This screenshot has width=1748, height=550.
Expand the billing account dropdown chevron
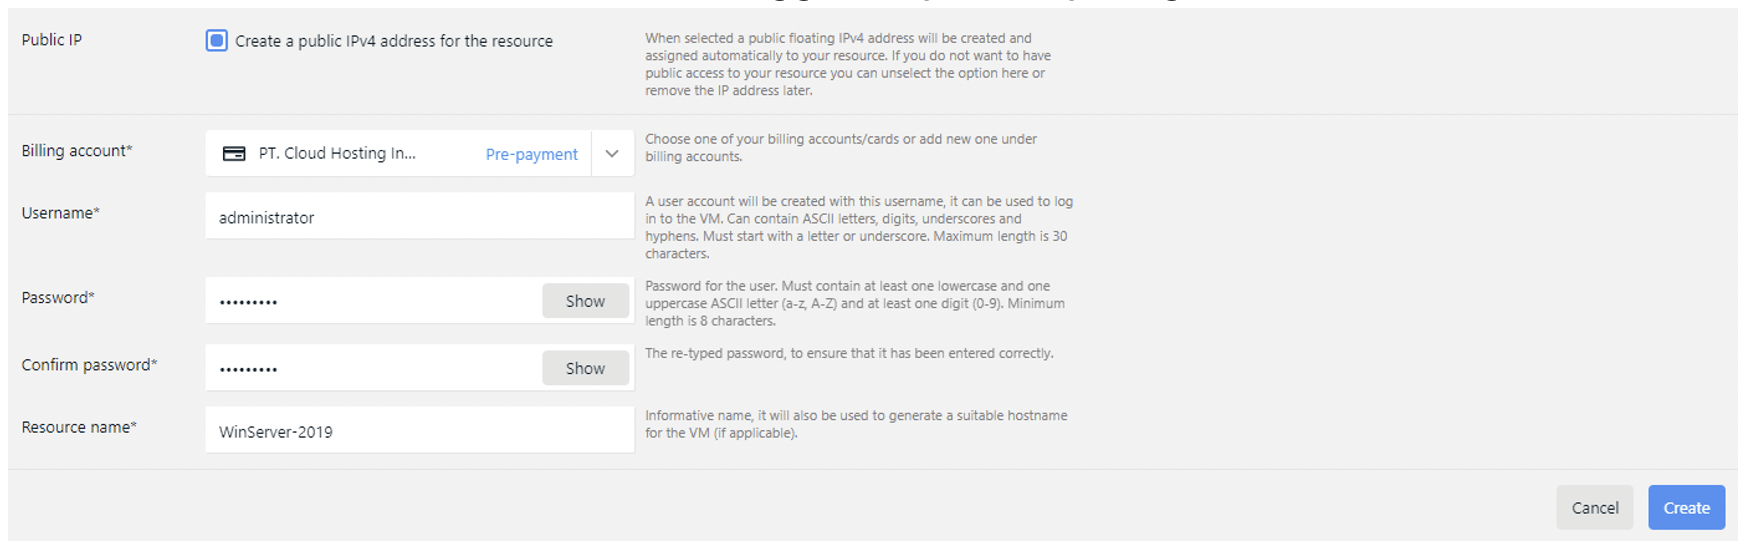(612, 154)
